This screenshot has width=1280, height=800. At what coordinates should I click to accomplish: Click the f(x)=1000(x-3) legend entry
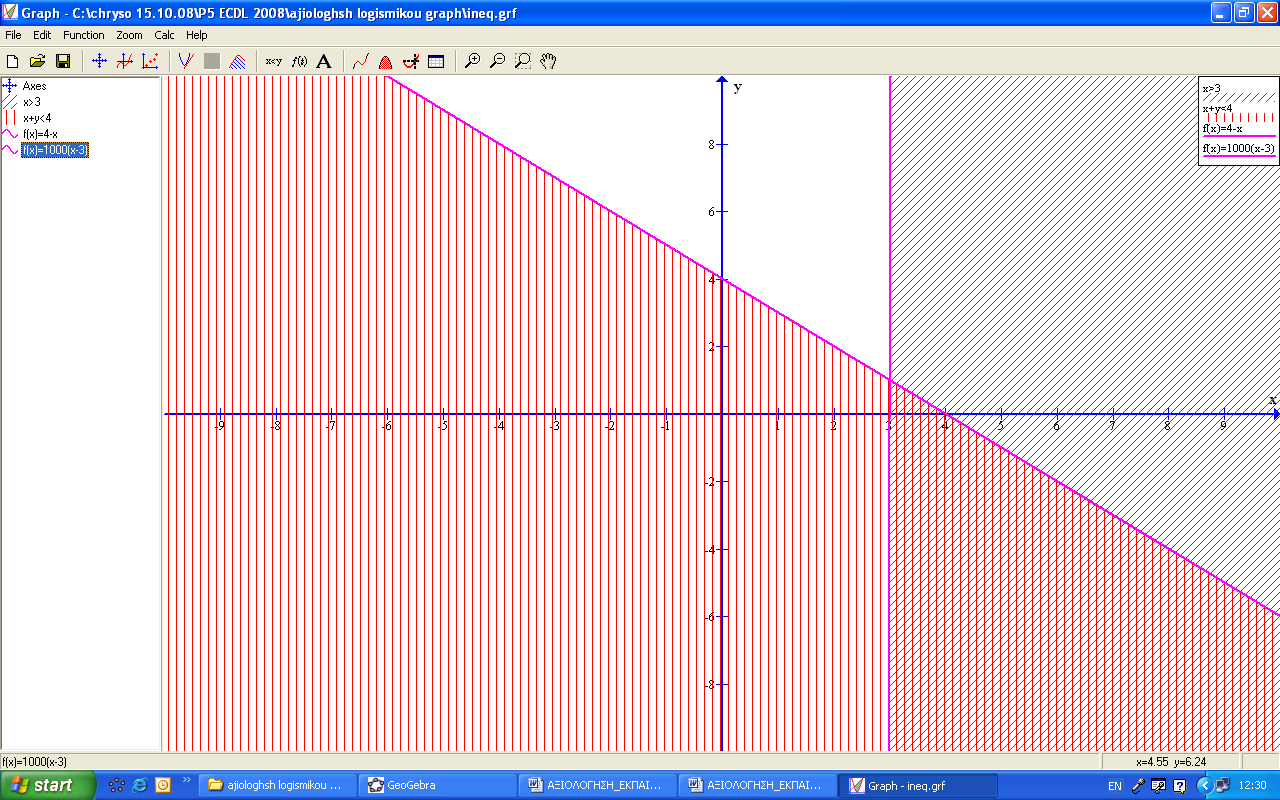[1239, 150]
